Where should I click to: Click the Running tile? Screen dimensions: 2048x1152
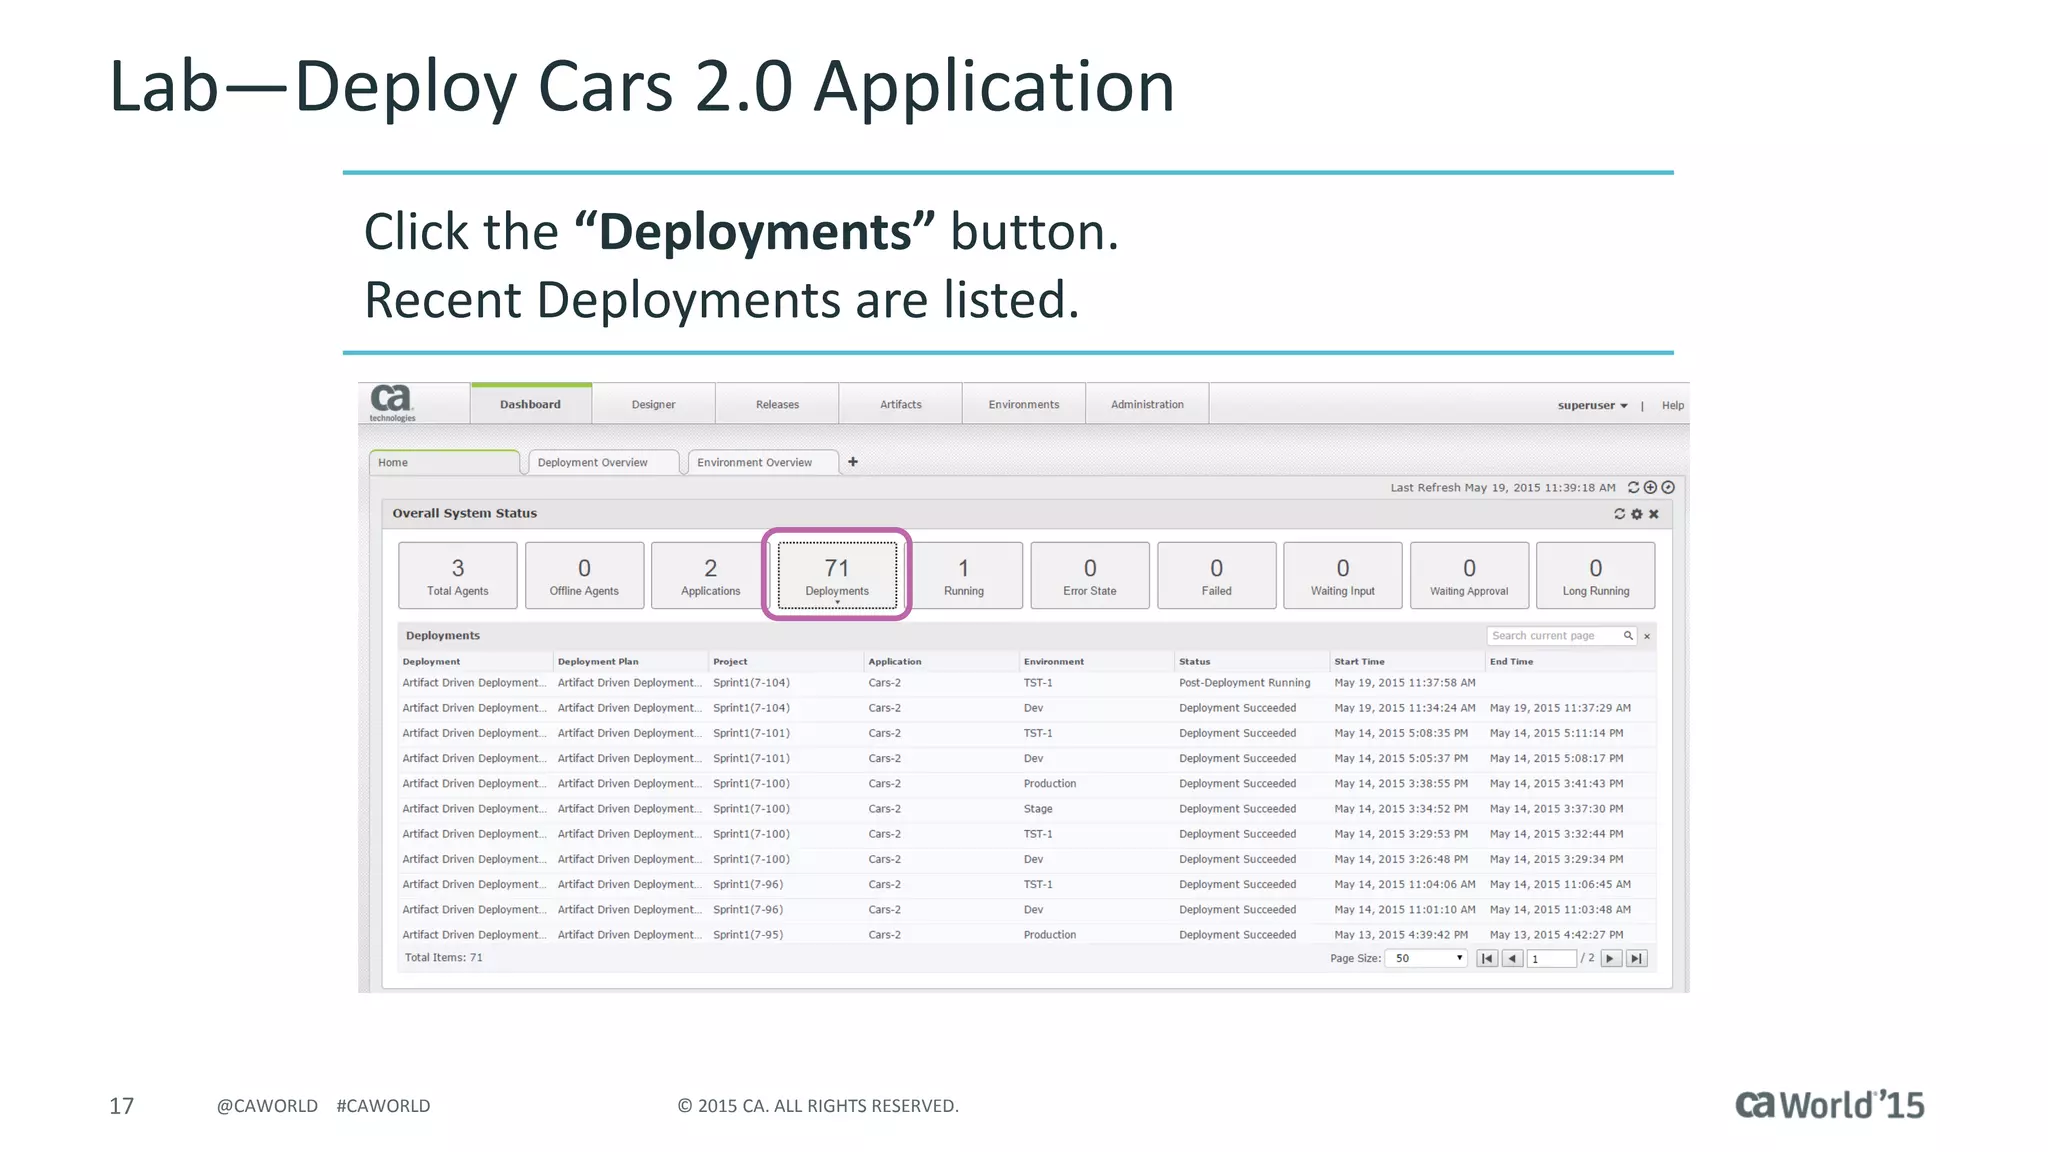[963, 575]
